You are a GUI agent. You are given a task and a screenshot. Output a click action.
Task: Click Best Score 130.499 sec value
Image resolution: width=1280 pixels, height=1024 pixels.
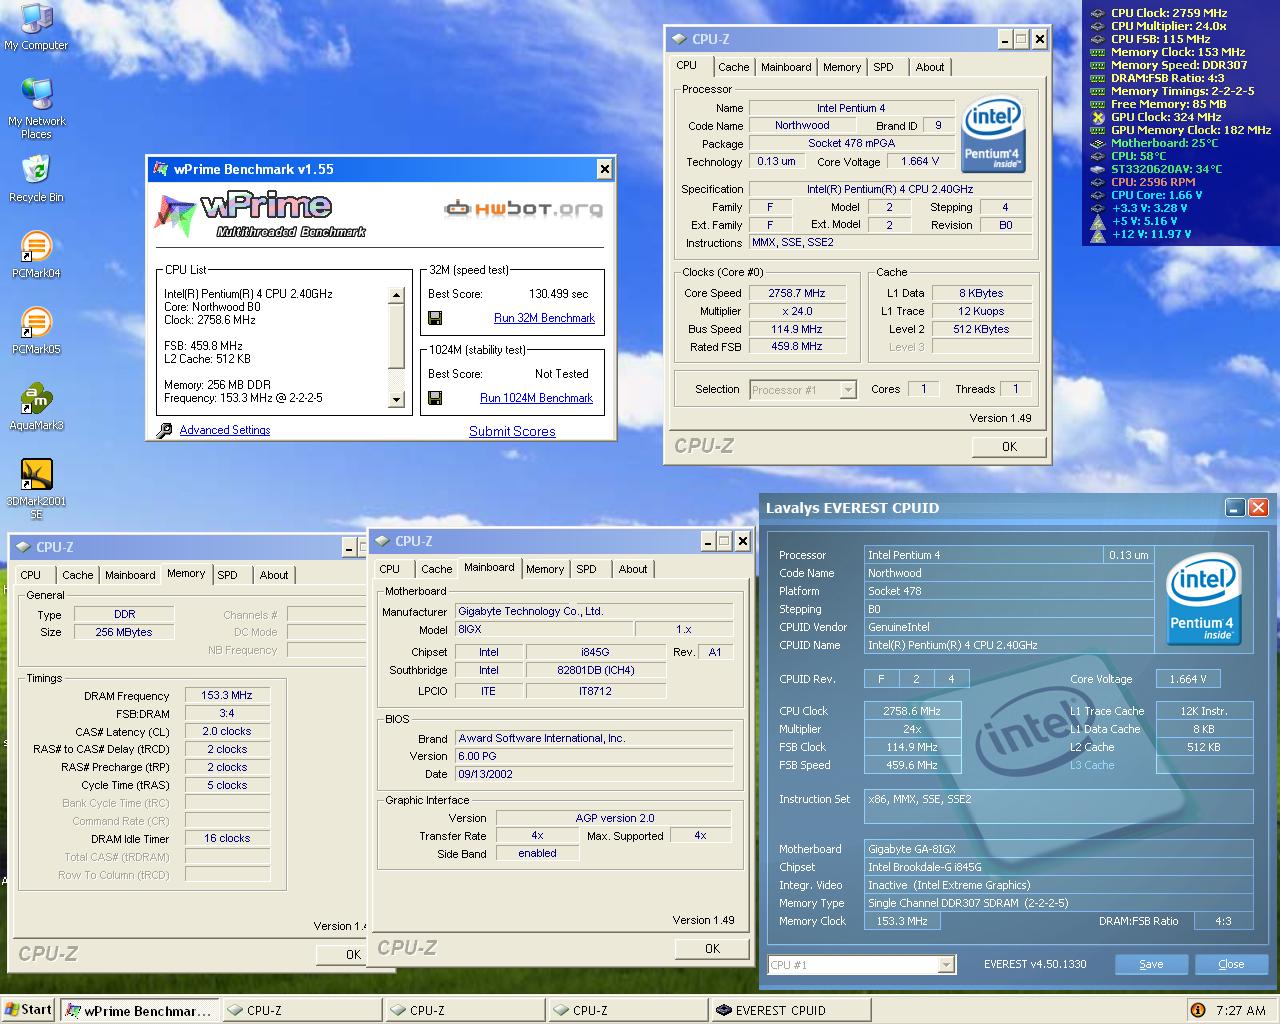pyautogui.click(x=558, y=294)
